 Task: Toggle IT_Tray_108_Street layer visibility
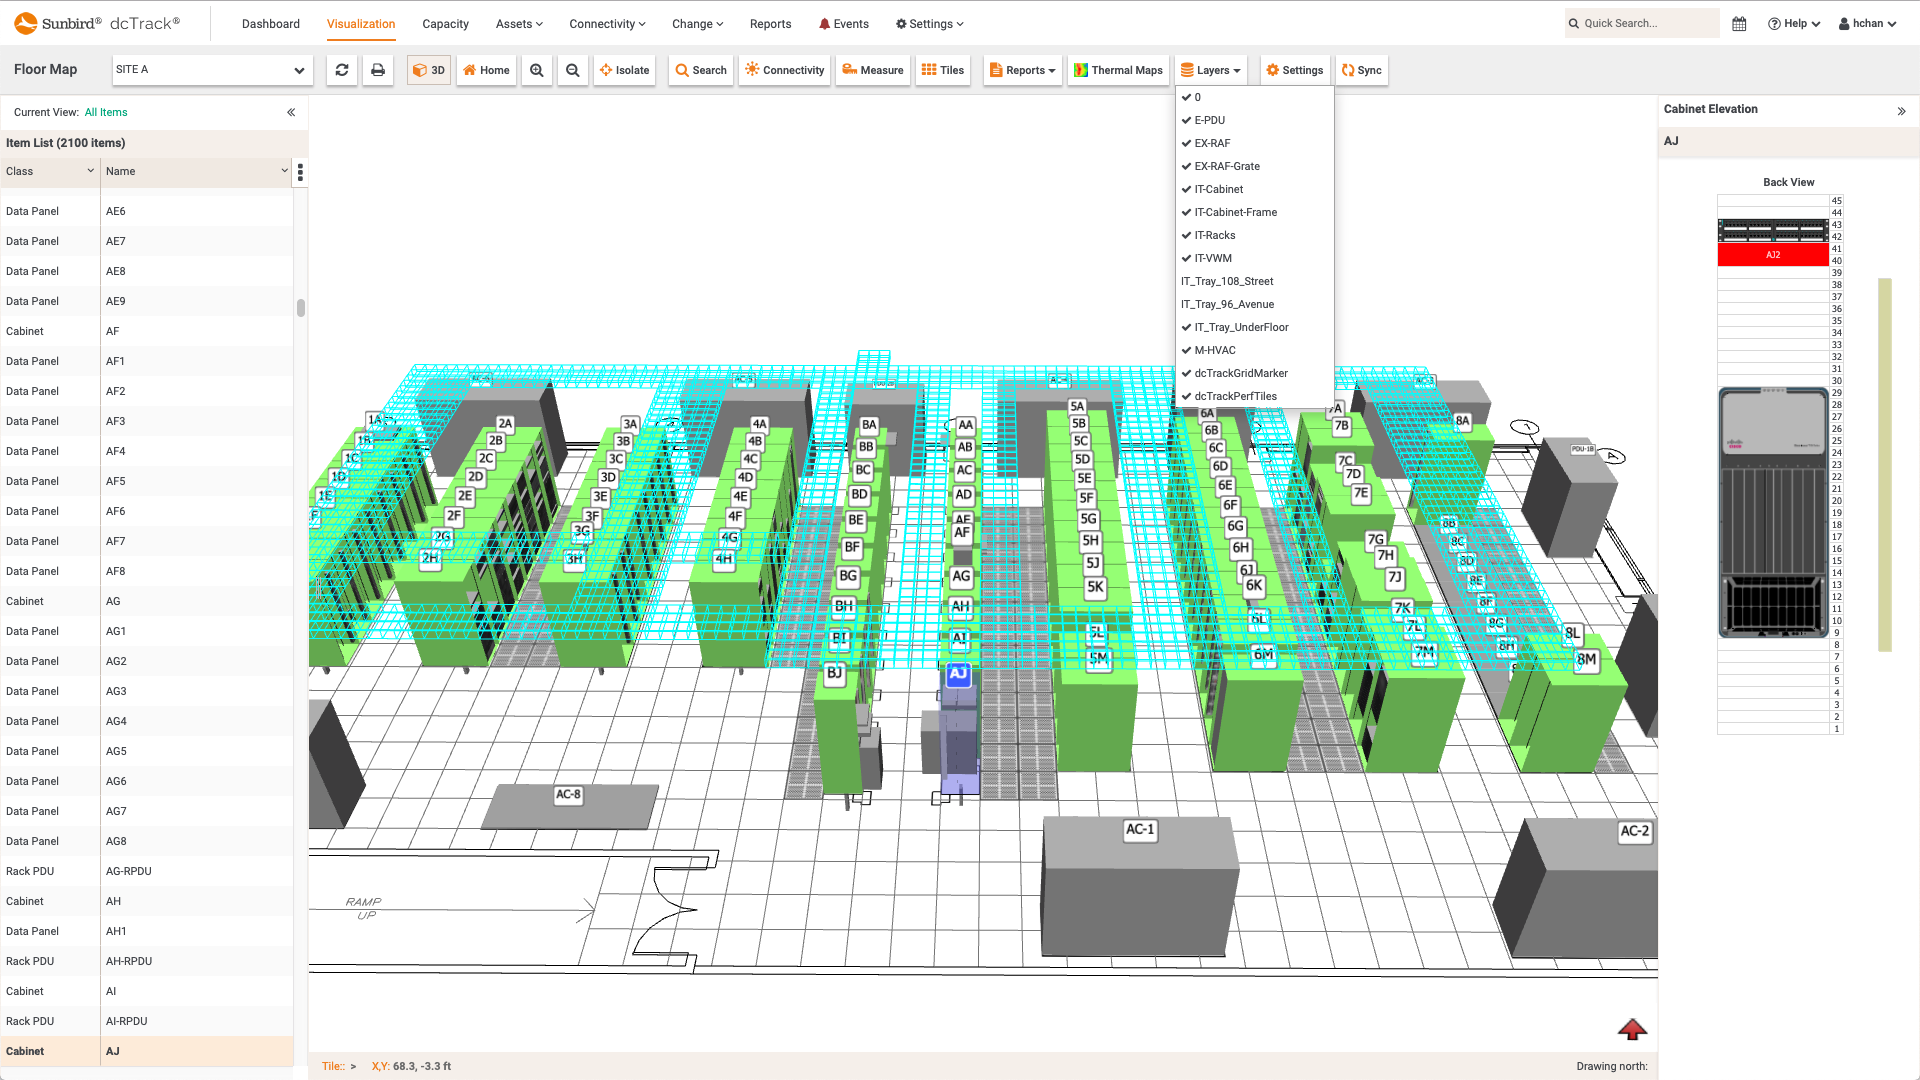click(1226, 281)
